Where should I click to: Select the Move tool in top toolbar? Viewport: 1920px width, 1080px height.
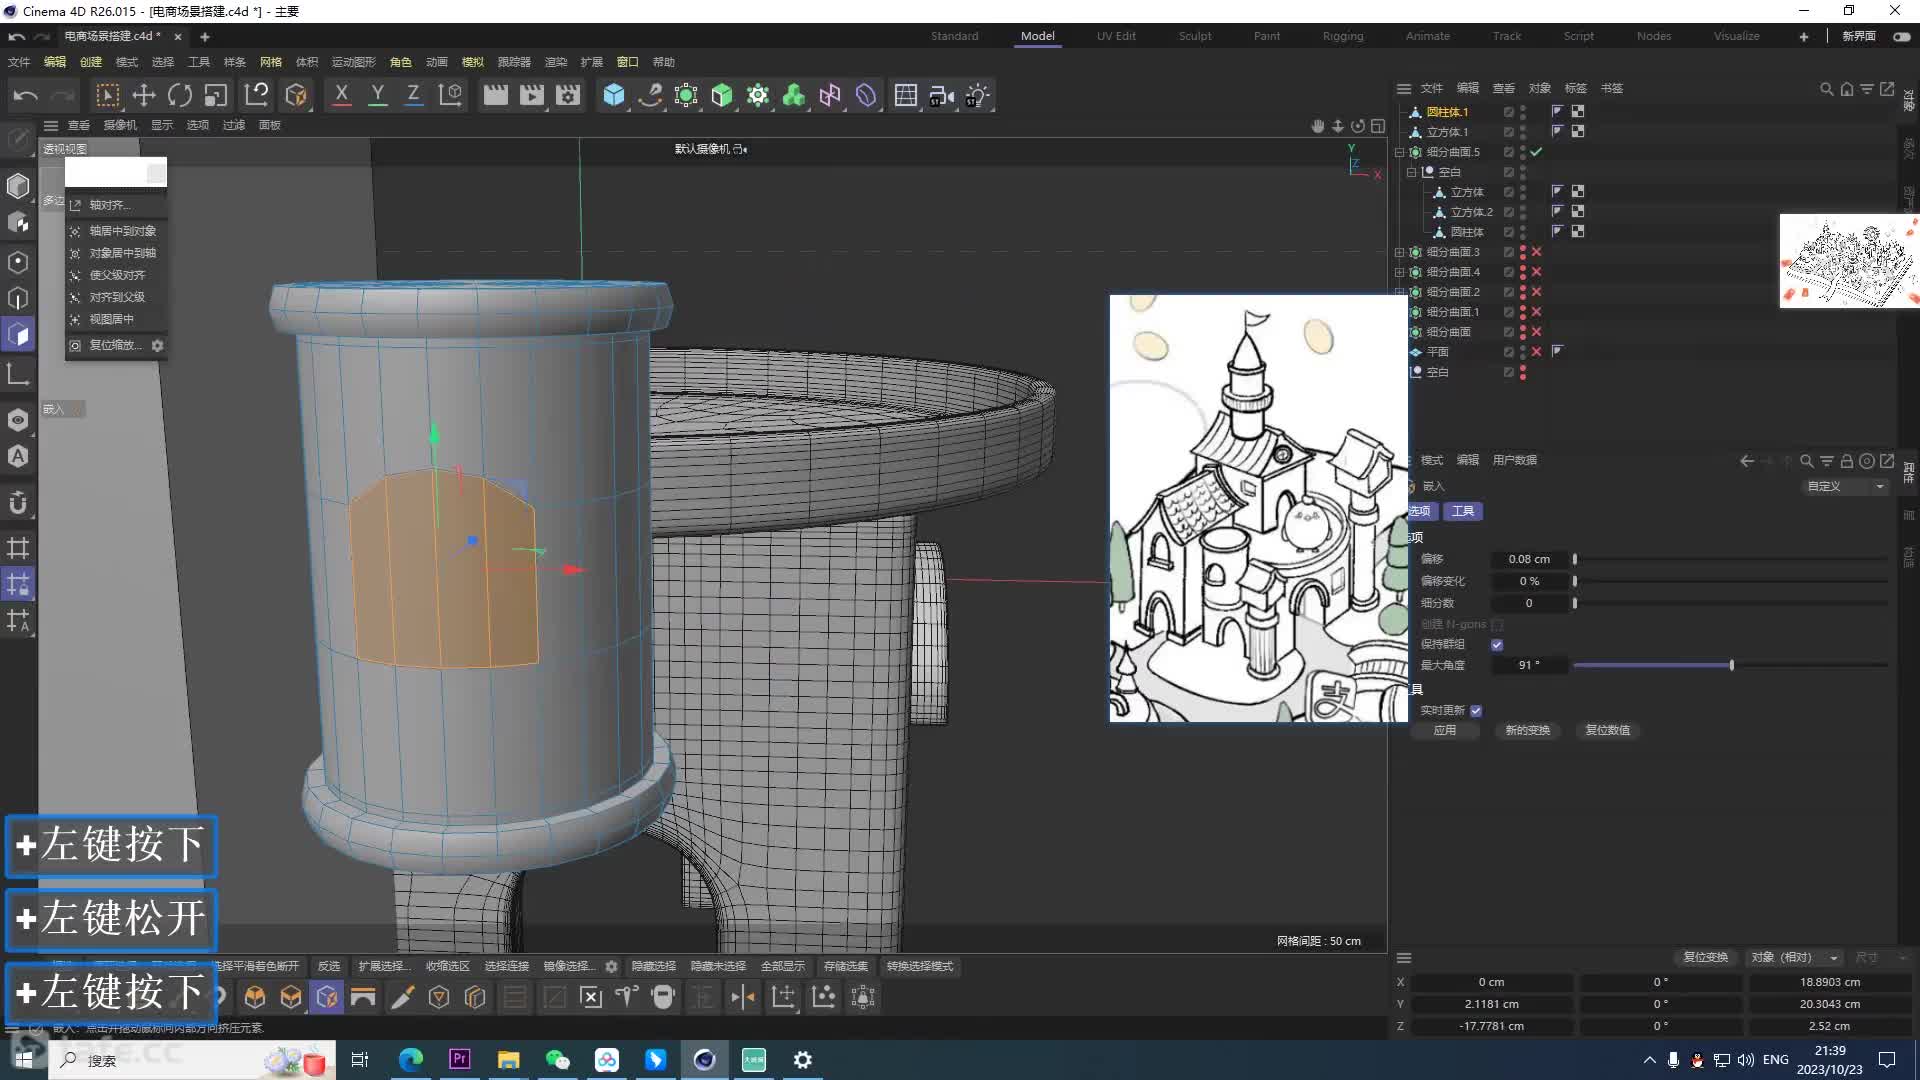[144, 96]
